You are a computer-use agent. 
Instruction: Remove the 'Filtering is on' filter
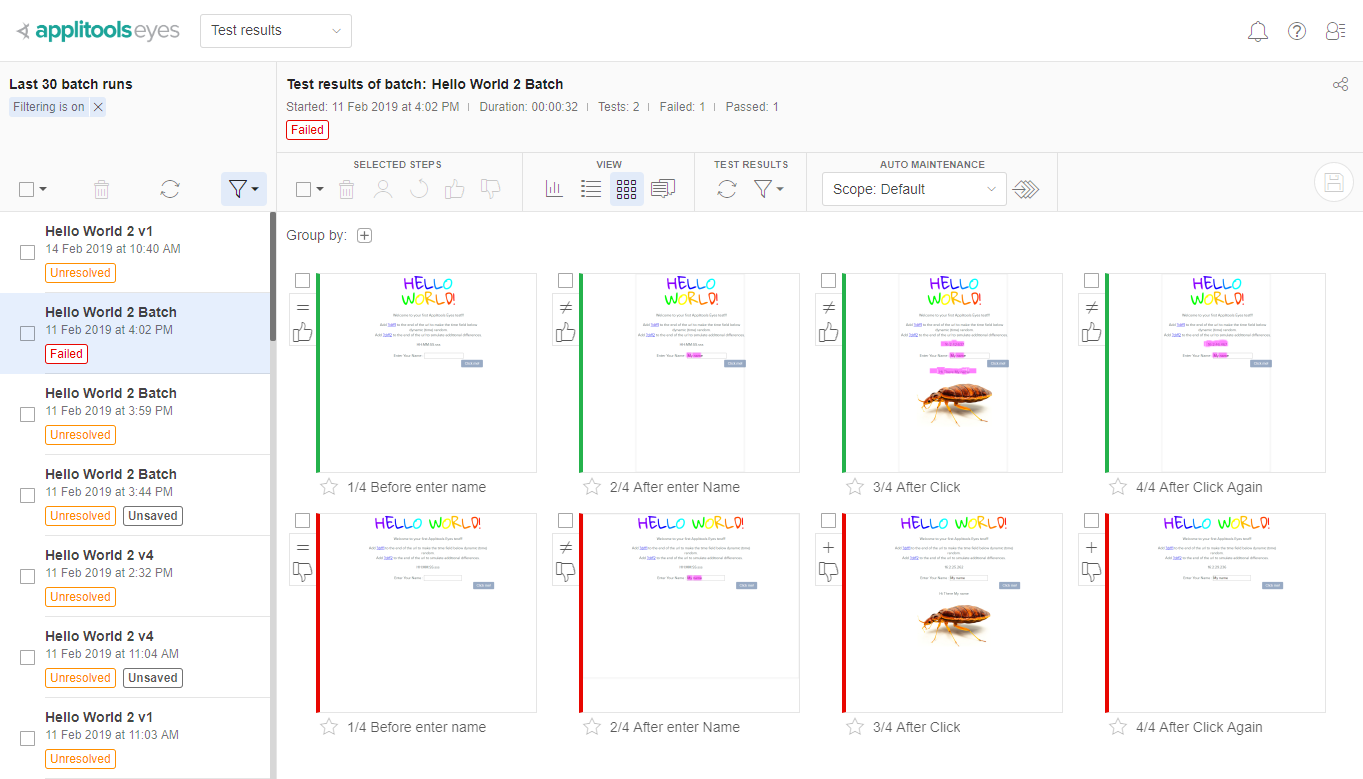tap(98, 107)
